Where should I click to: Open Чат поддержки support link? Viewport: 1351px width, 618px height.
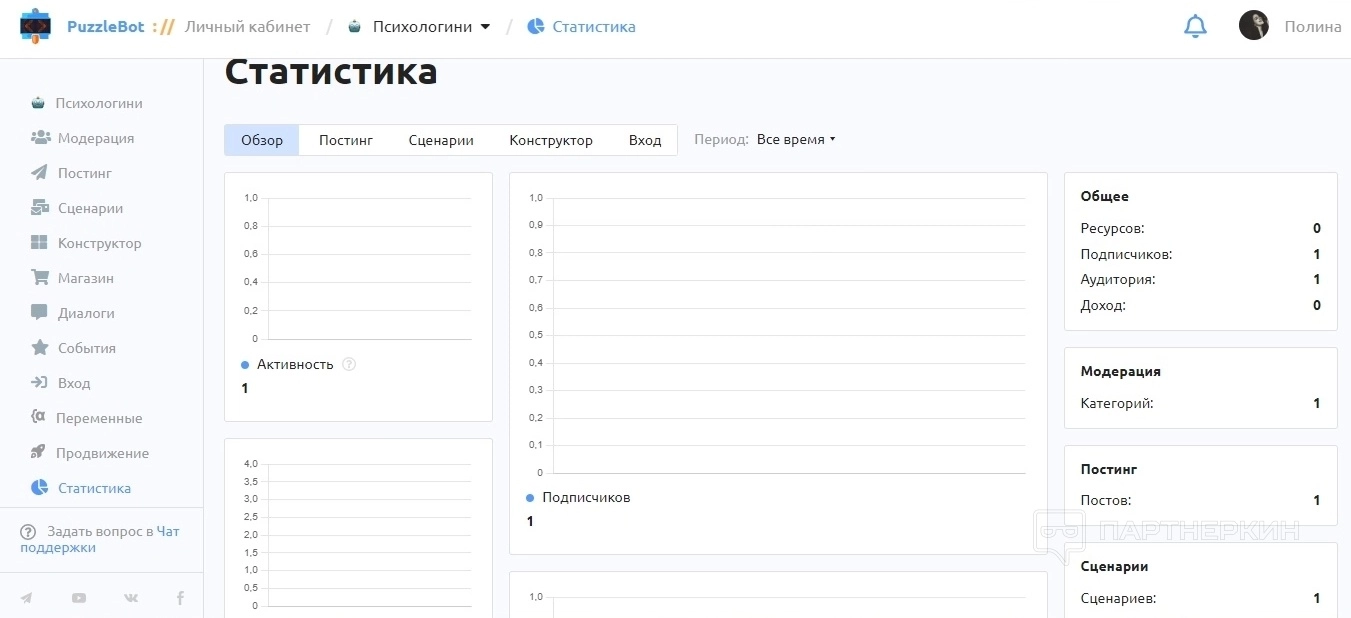[x=167, y=531]
